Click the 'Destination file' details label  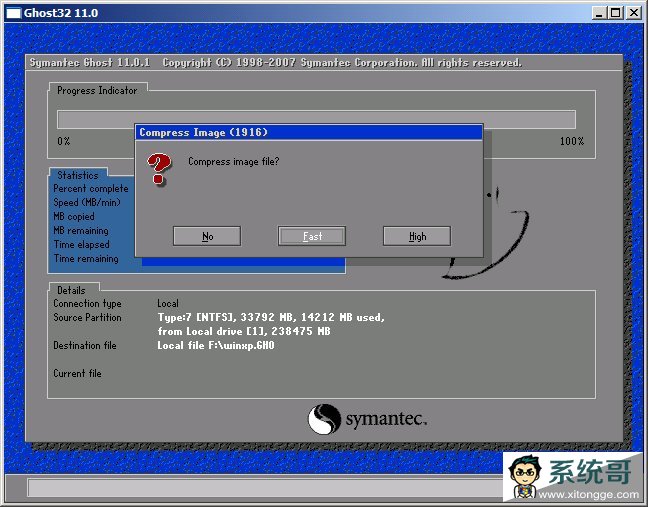pos(85,345)
